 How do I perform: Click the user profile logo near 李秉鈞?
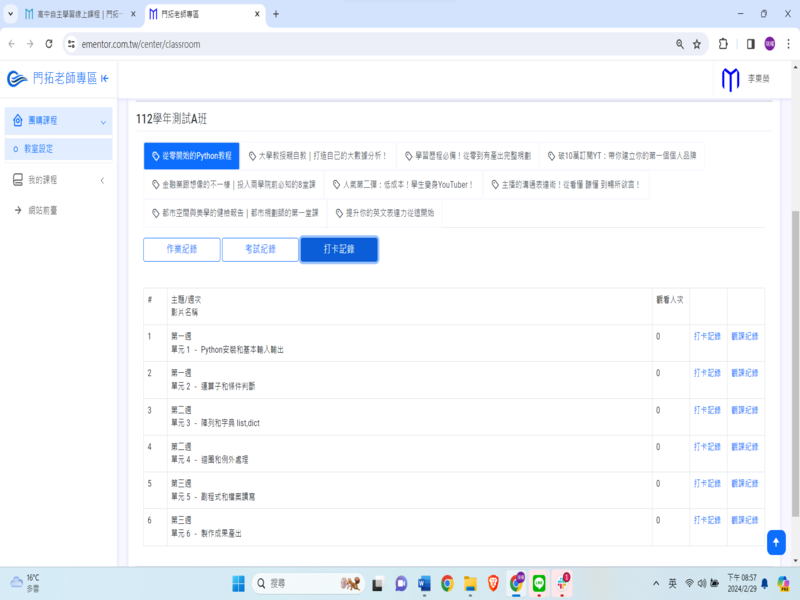pyautogui.click(x=730, y=79)
